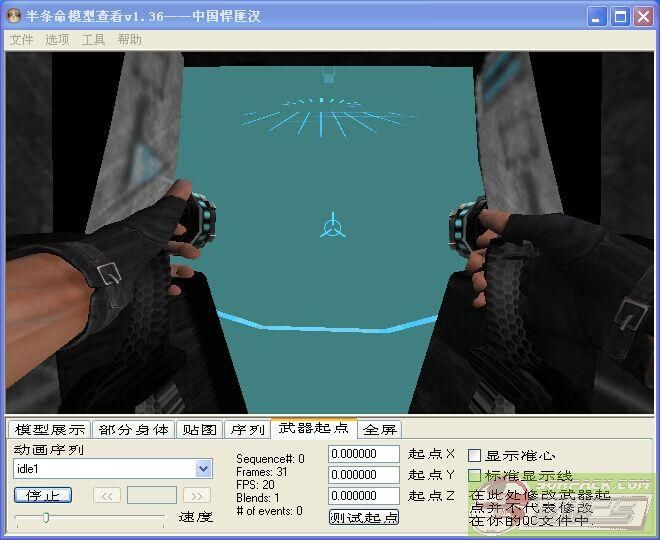Maximize the model viewer window
Viewport: 660px width, 540px height.
[620, 16]
